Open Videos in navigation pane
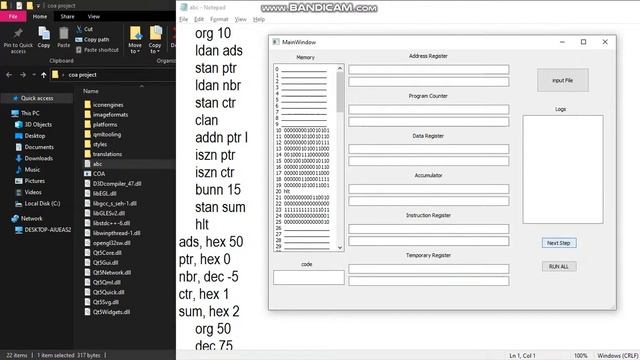640x360 pixels. tap(33, 192)
